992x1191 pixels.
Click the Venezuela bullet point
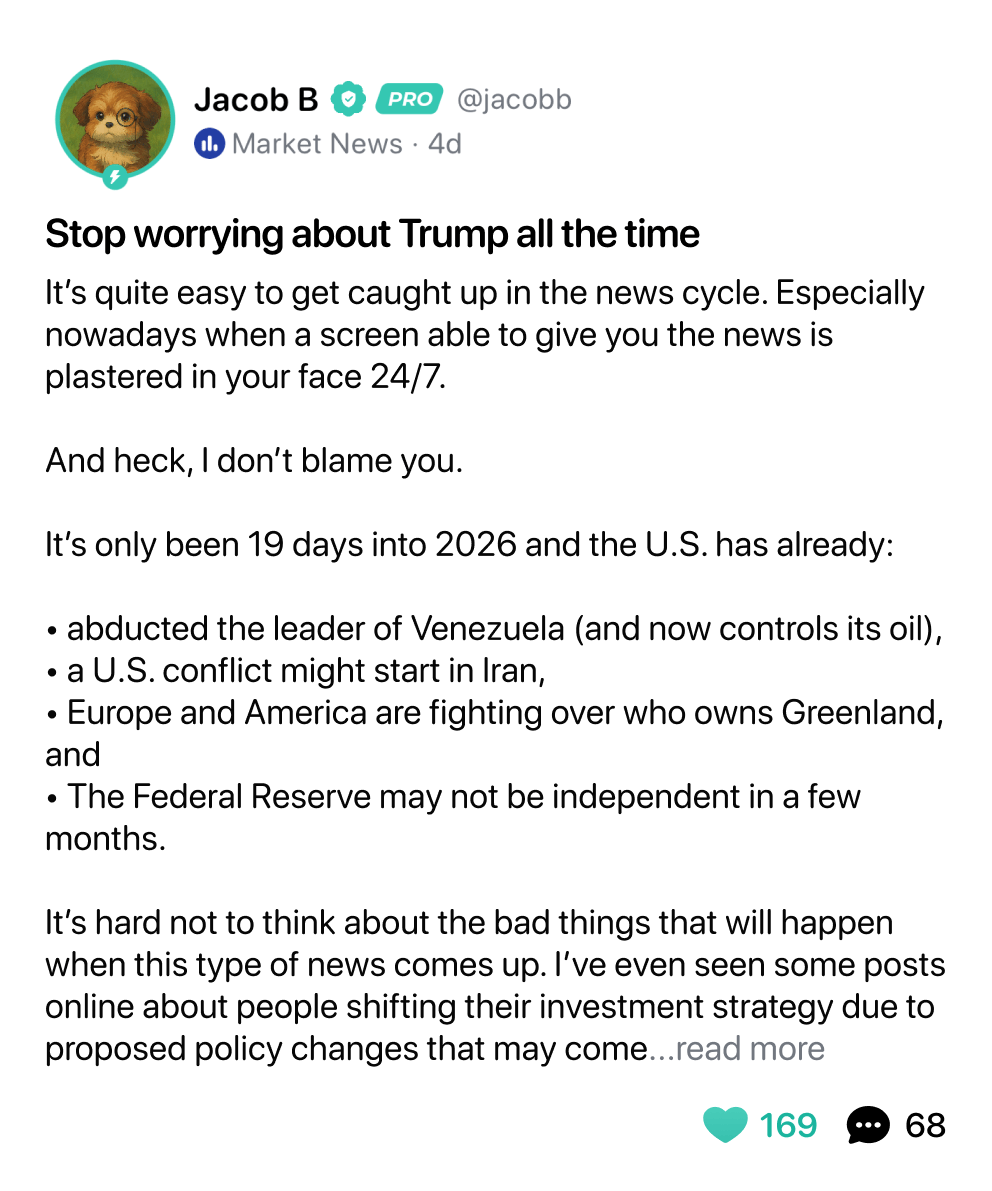[x=494, y=629]
